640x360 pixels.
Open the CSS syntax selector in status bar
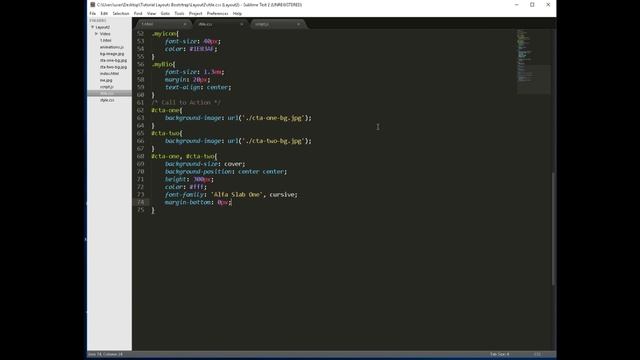point(538,354)
